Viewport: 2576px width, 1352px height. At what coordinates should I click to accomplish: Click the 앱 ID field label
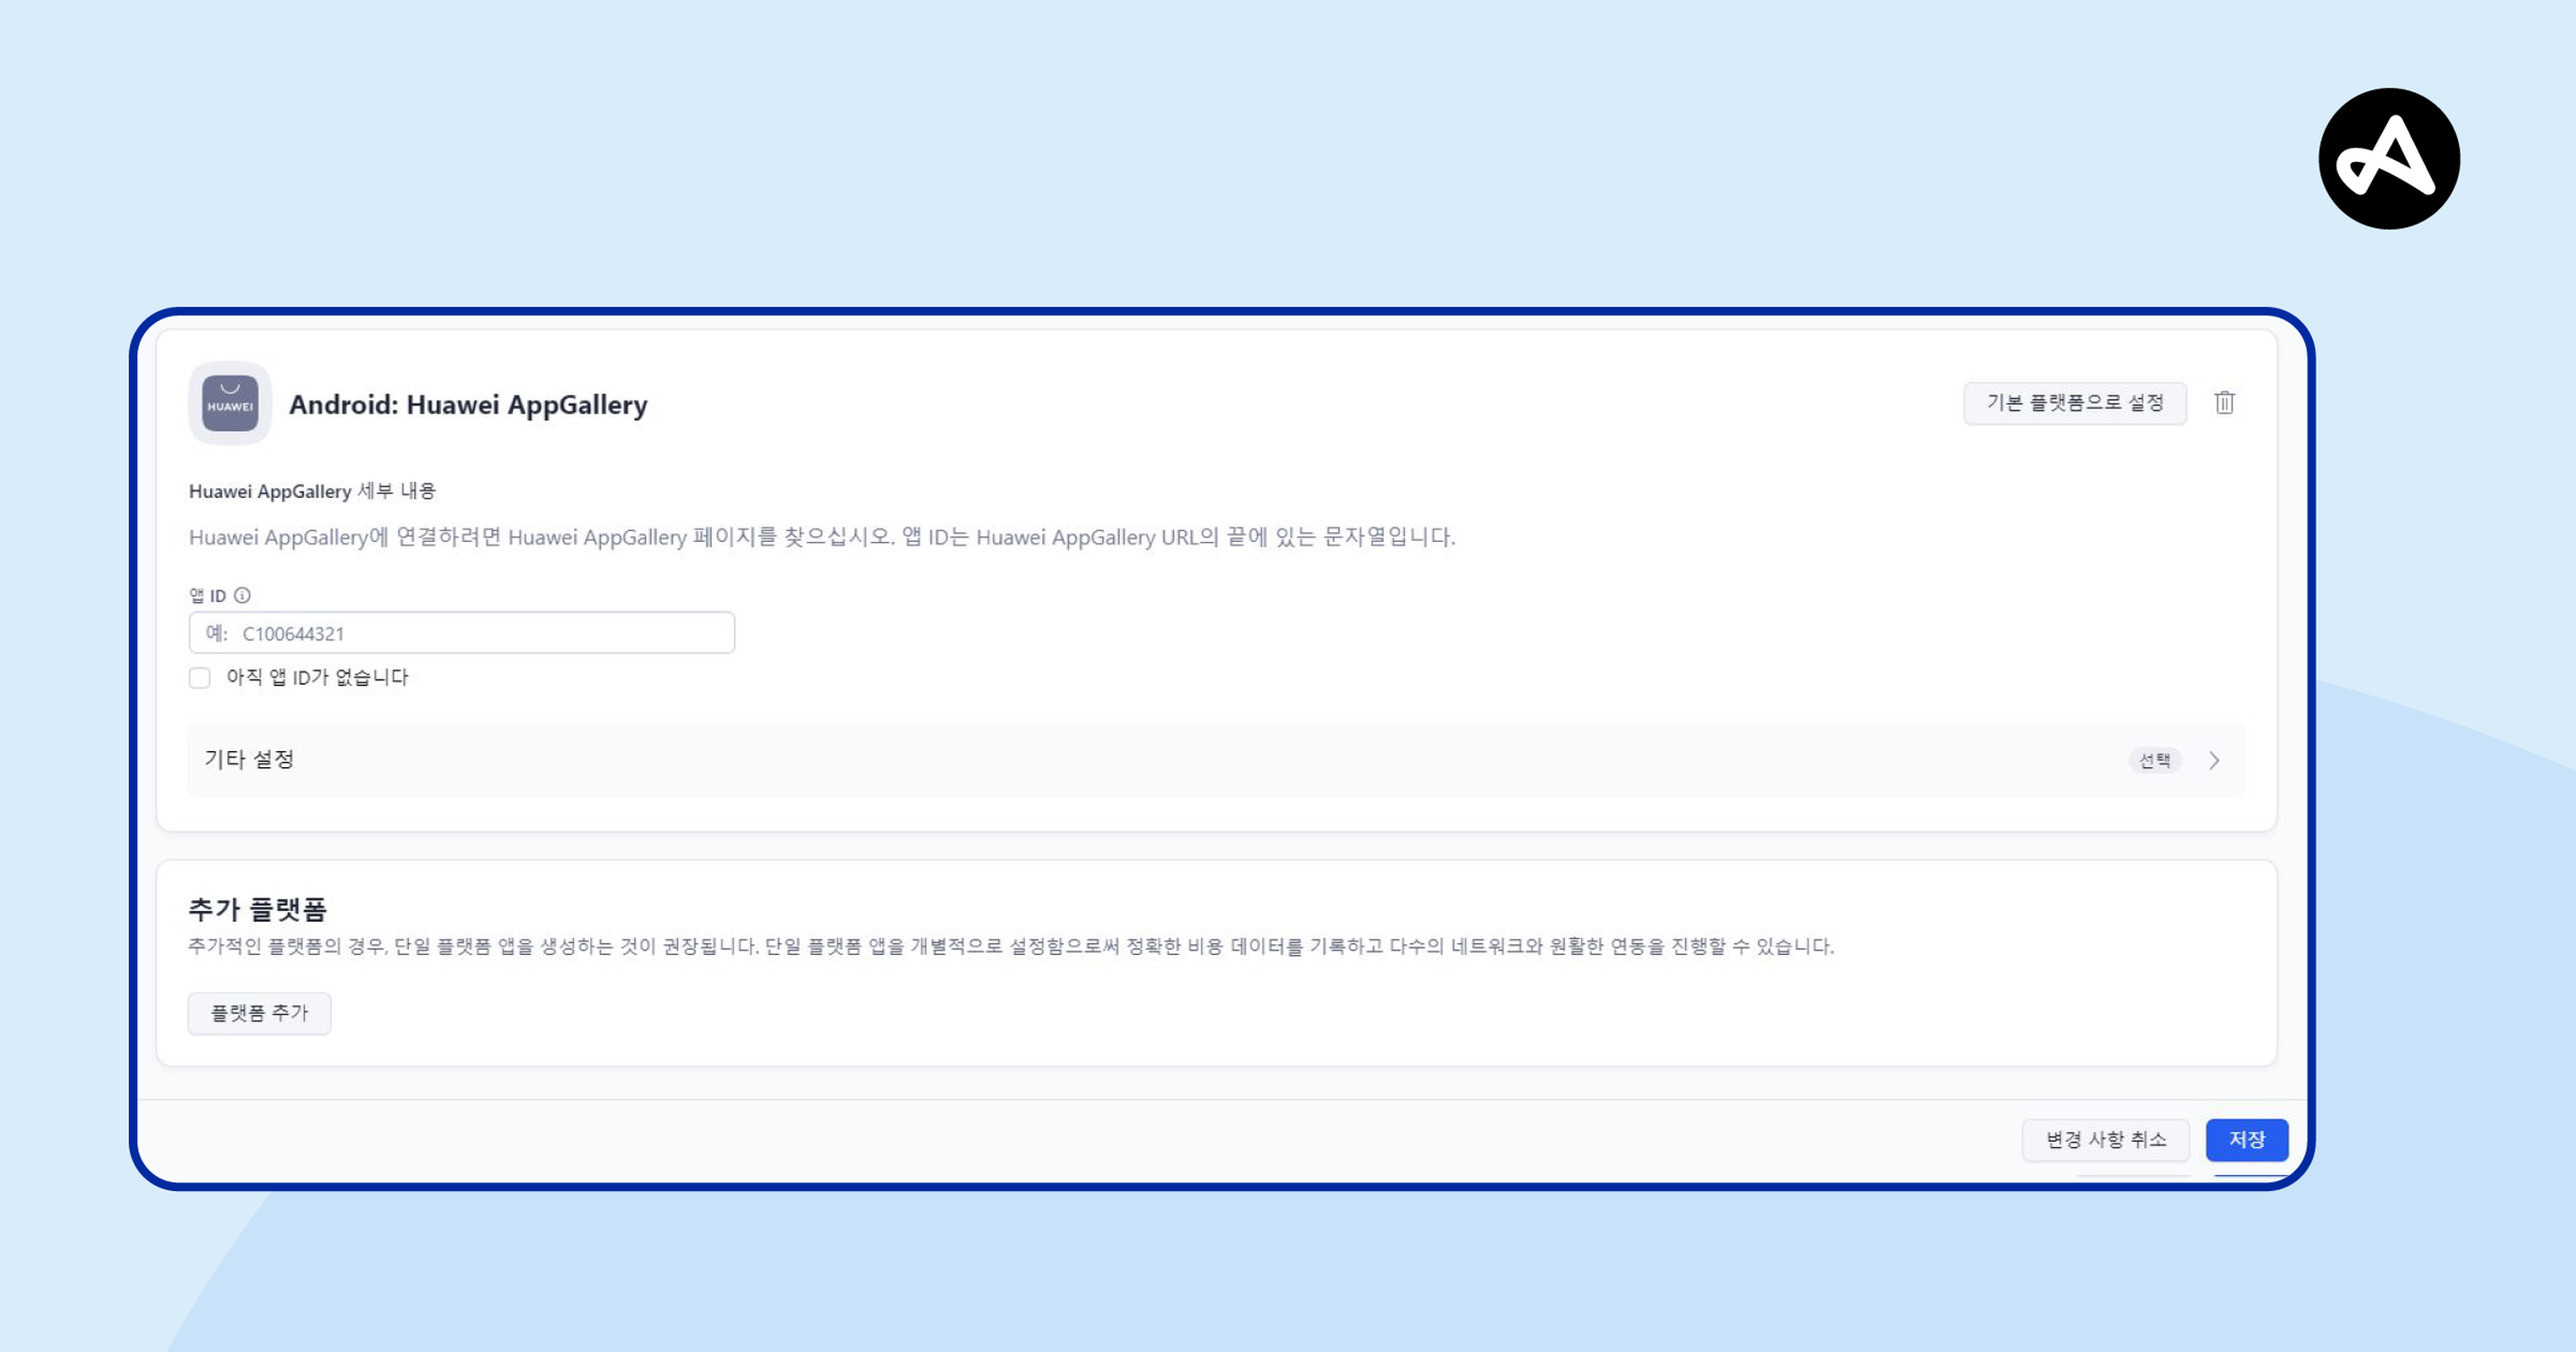click(x=208, y=596)
